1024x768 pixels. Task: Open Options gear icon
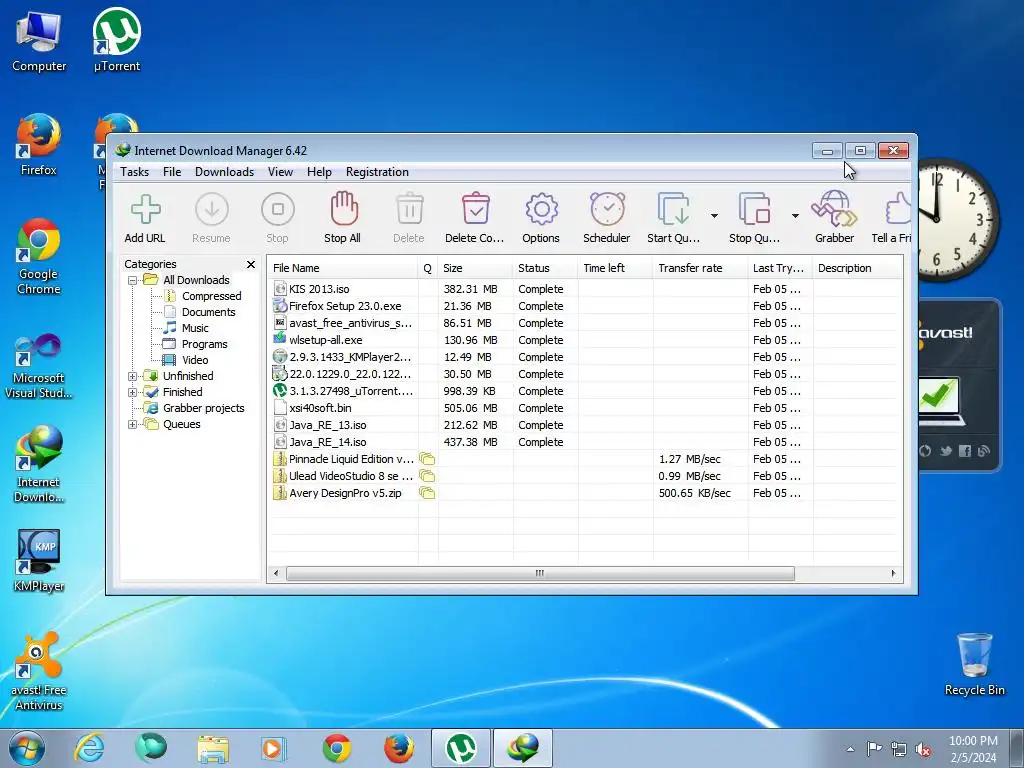click(x=541, y=209)
